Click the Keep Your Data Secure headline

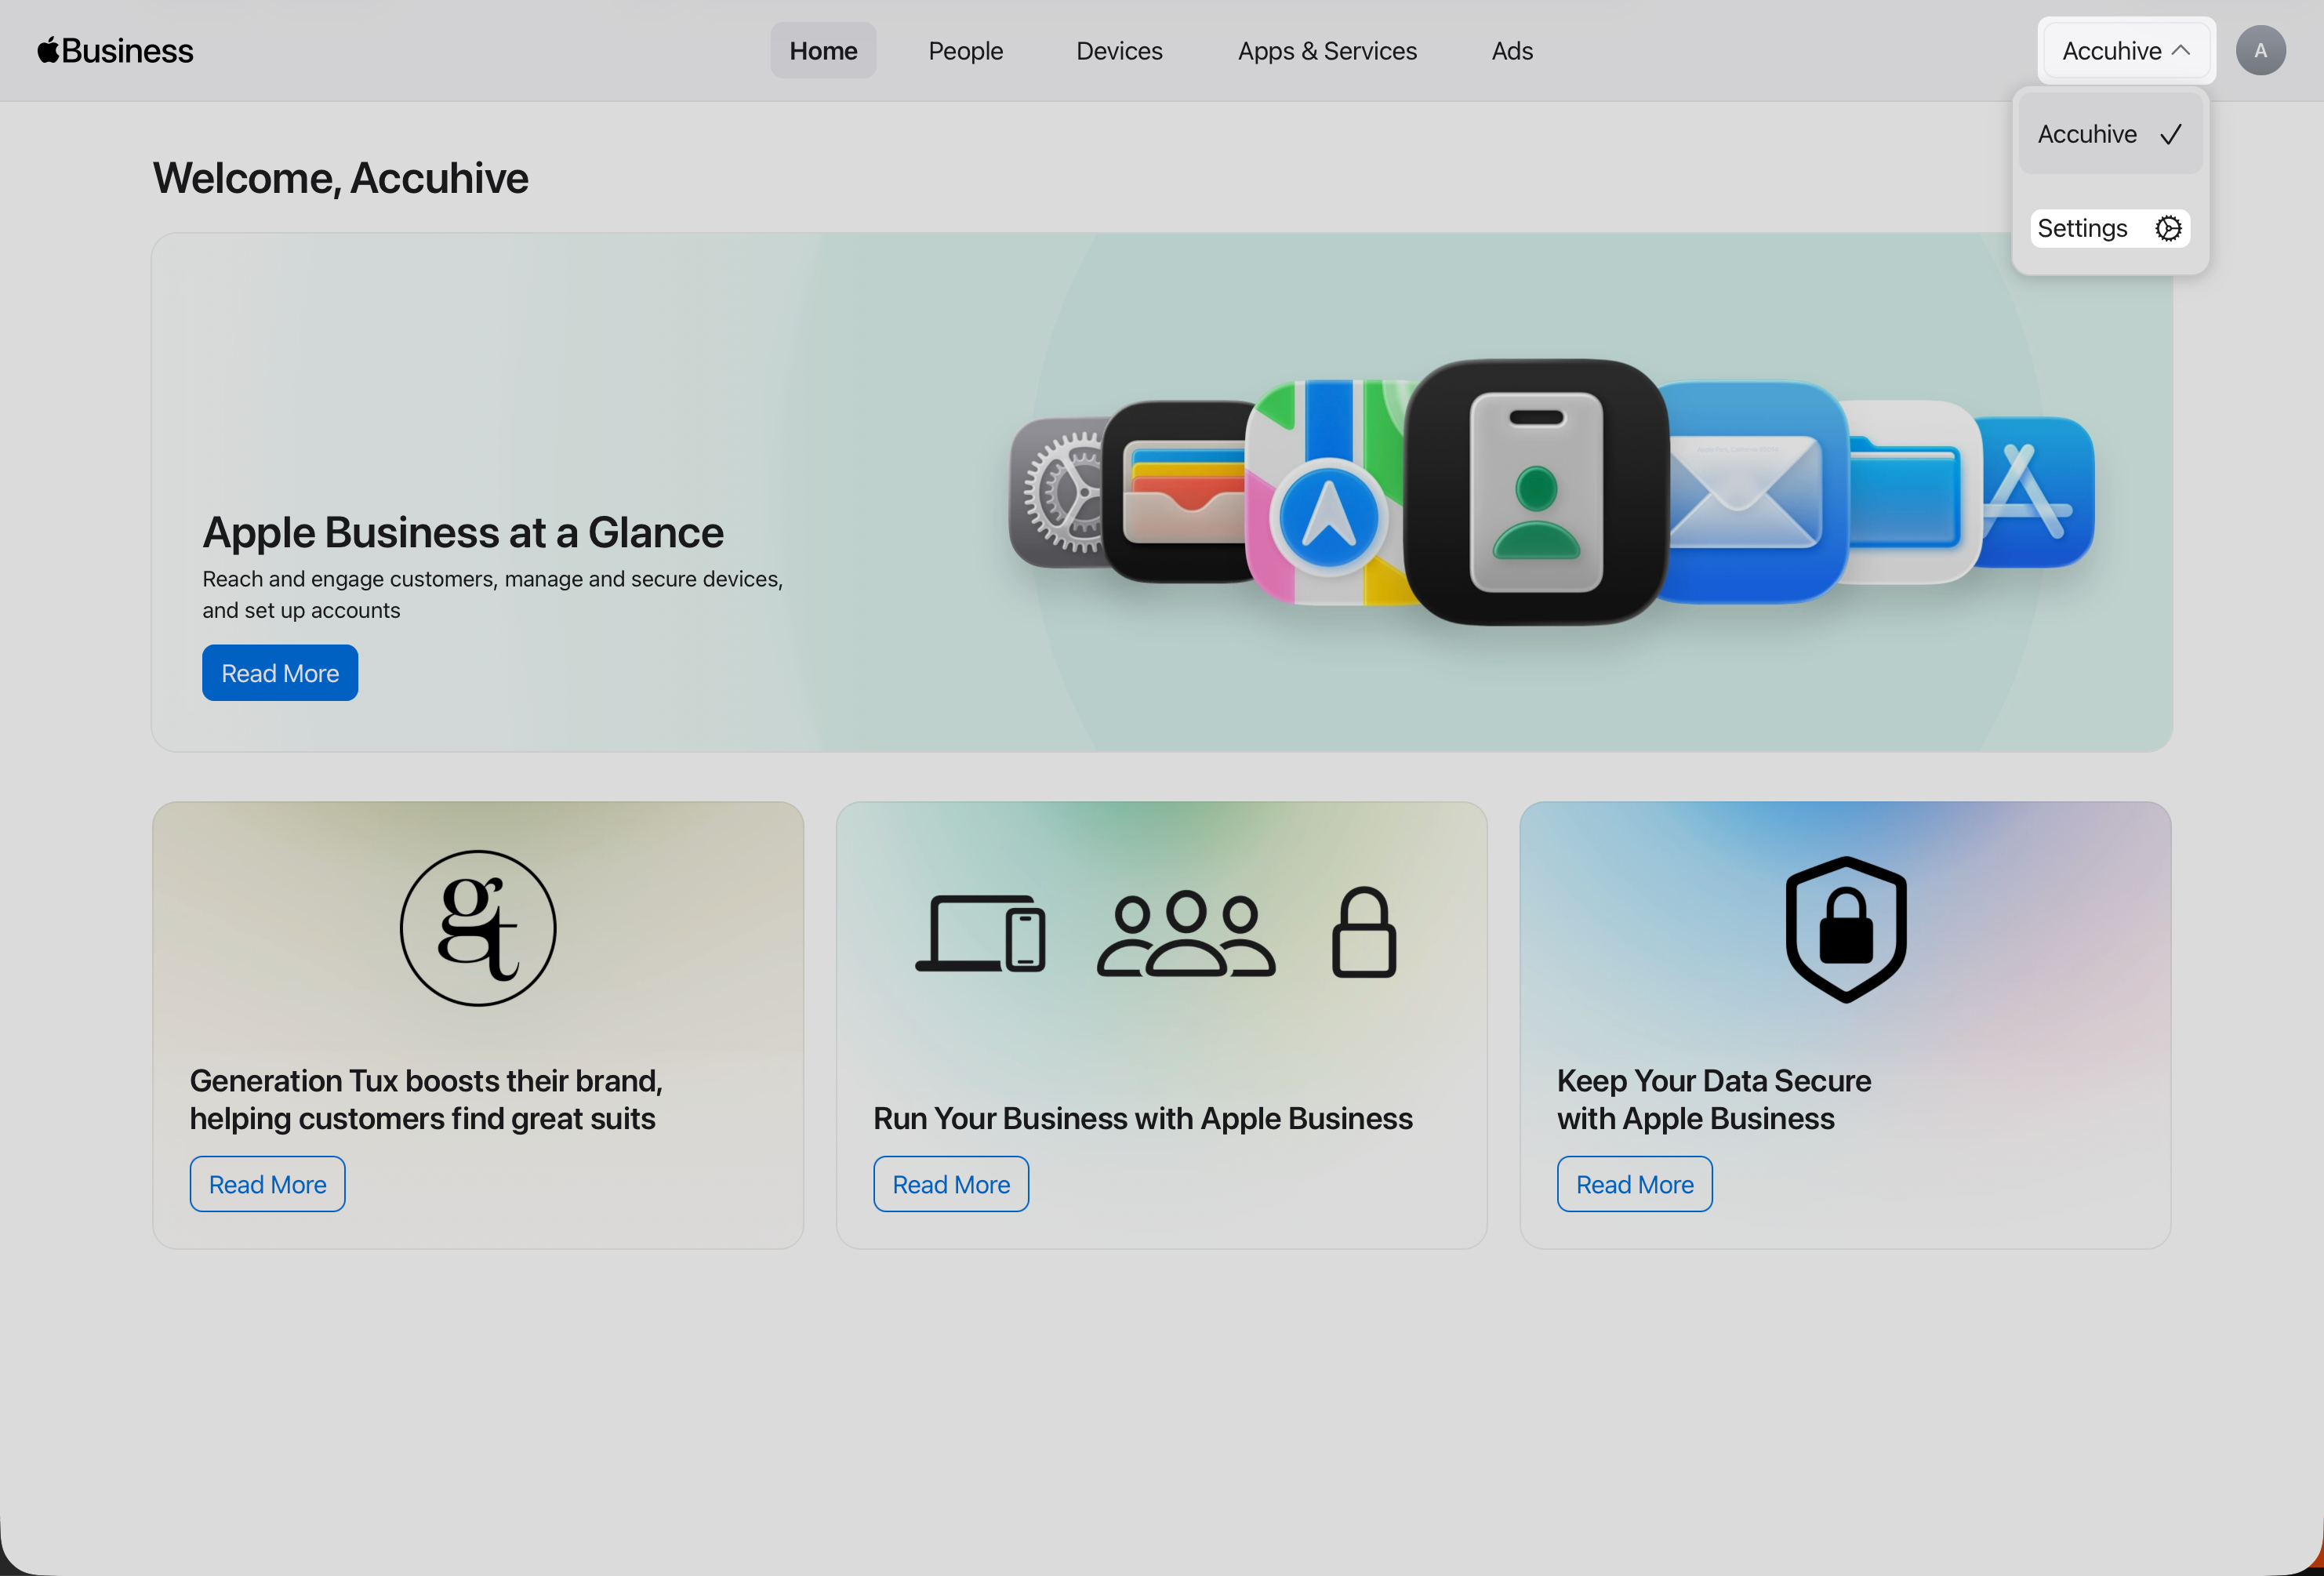1714,1099
